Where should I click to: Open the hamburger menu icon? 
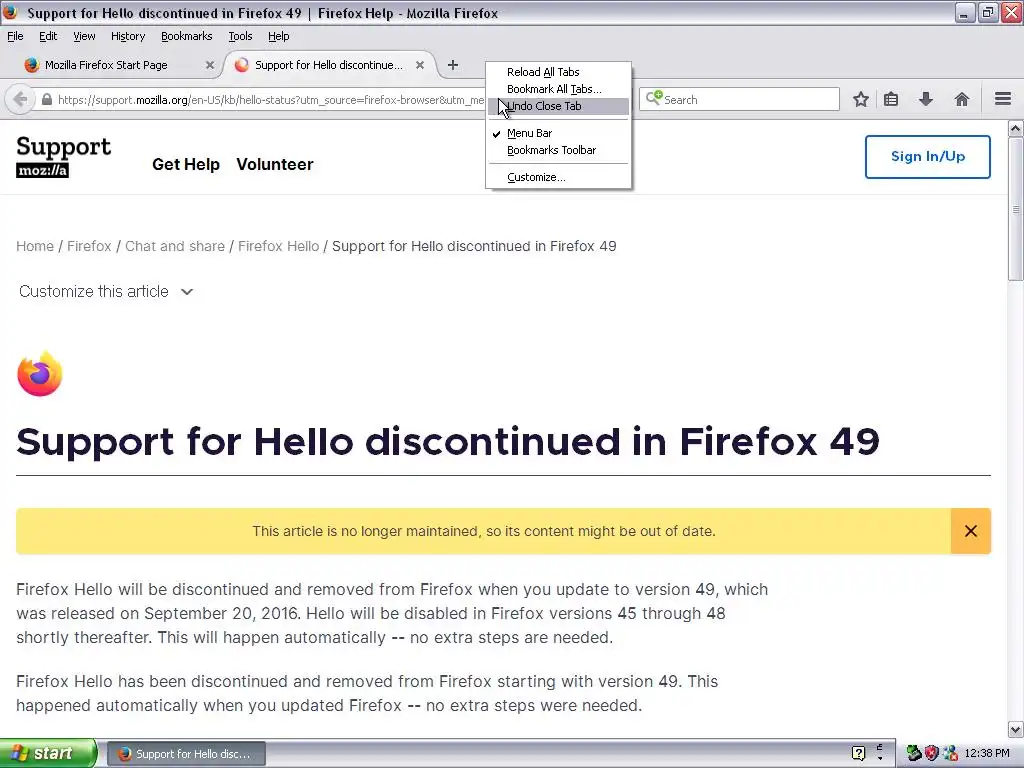coord(1002,99)
